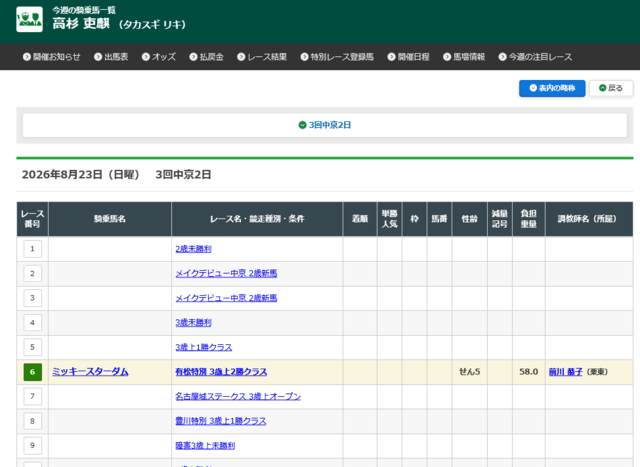Jump to 3回中京2日 anchor link
This screenshot has height=467, width=640.
[325, 125]
